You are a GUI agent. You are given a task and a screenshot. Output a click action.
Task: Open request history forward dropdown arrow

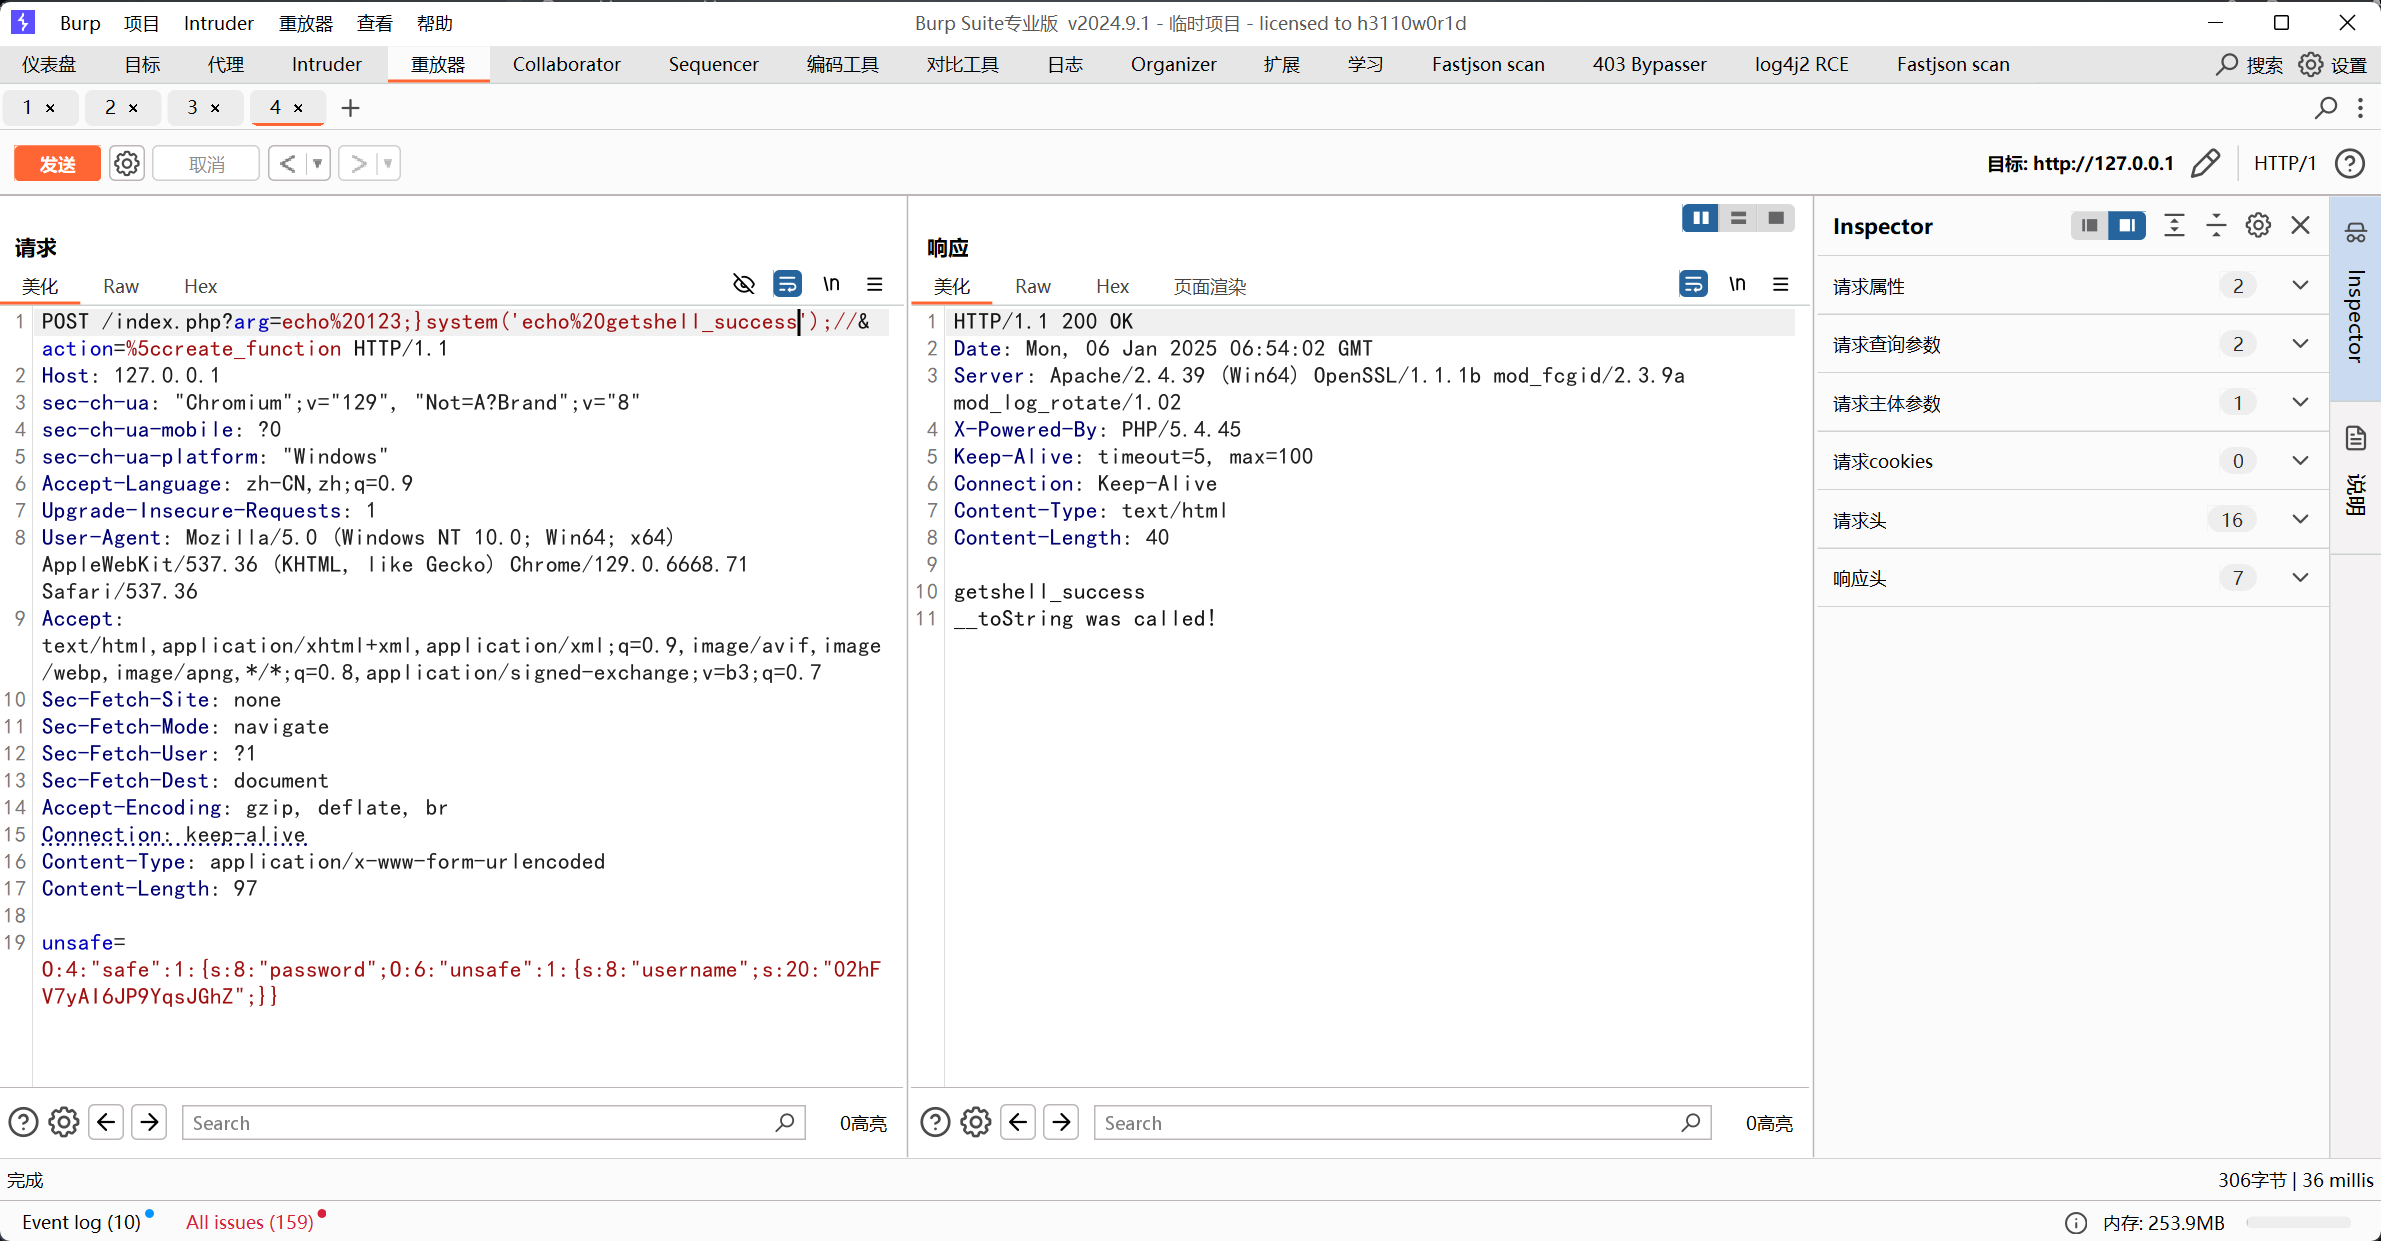coord(388,163)
